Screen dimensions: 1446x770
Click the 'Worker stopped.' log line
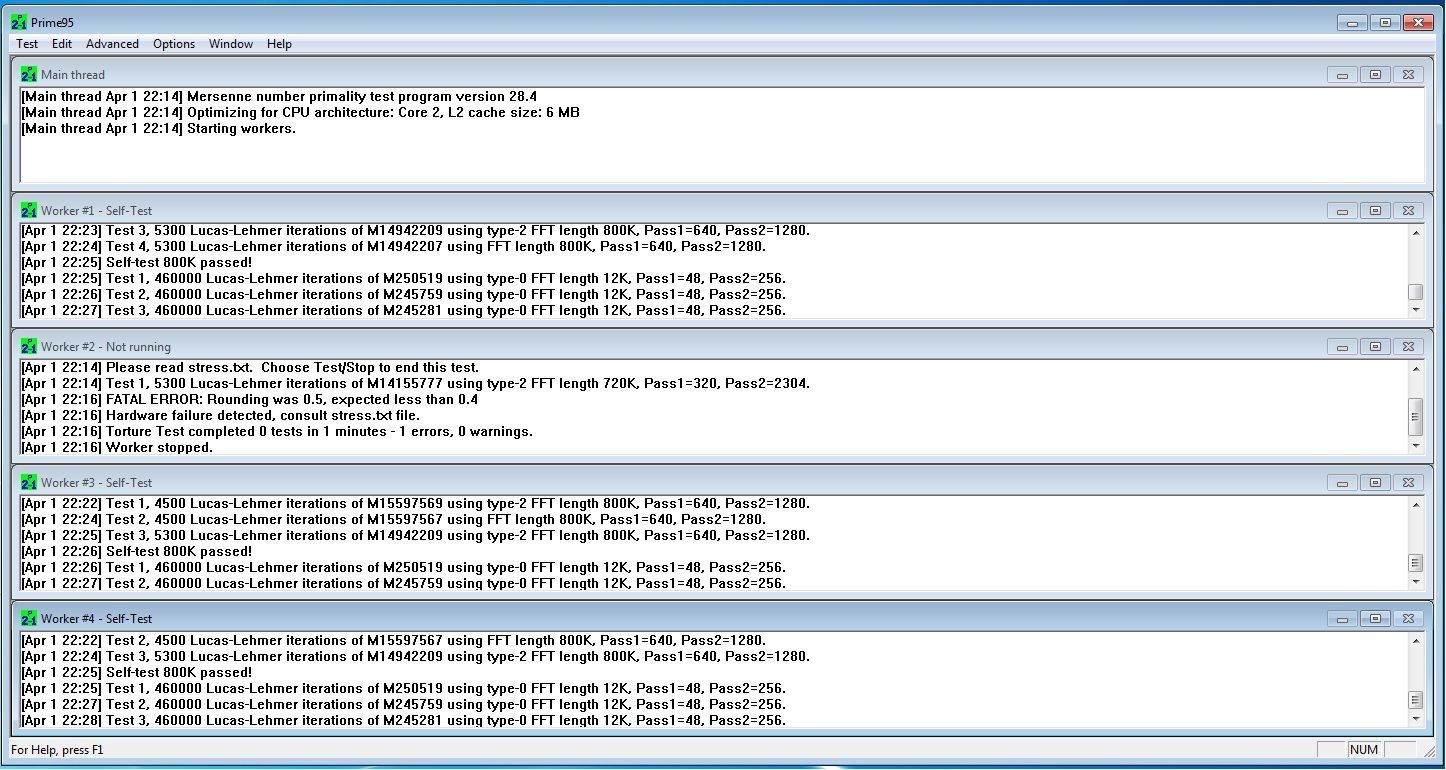coord(117,447)
